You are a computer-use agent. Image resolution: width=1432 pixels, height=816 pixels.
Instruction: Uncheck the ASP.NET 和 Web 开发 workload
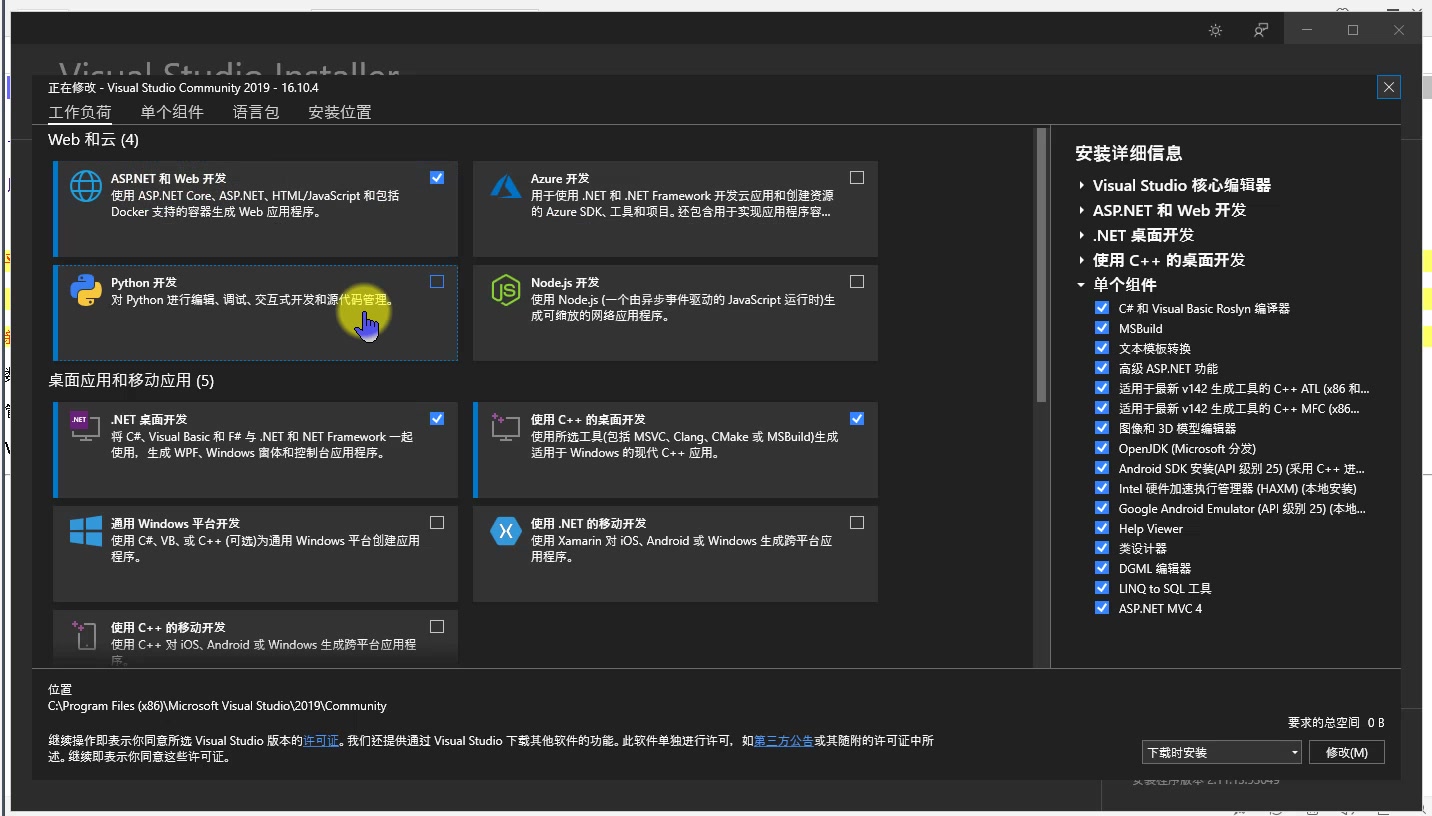[x=437, y=177]
